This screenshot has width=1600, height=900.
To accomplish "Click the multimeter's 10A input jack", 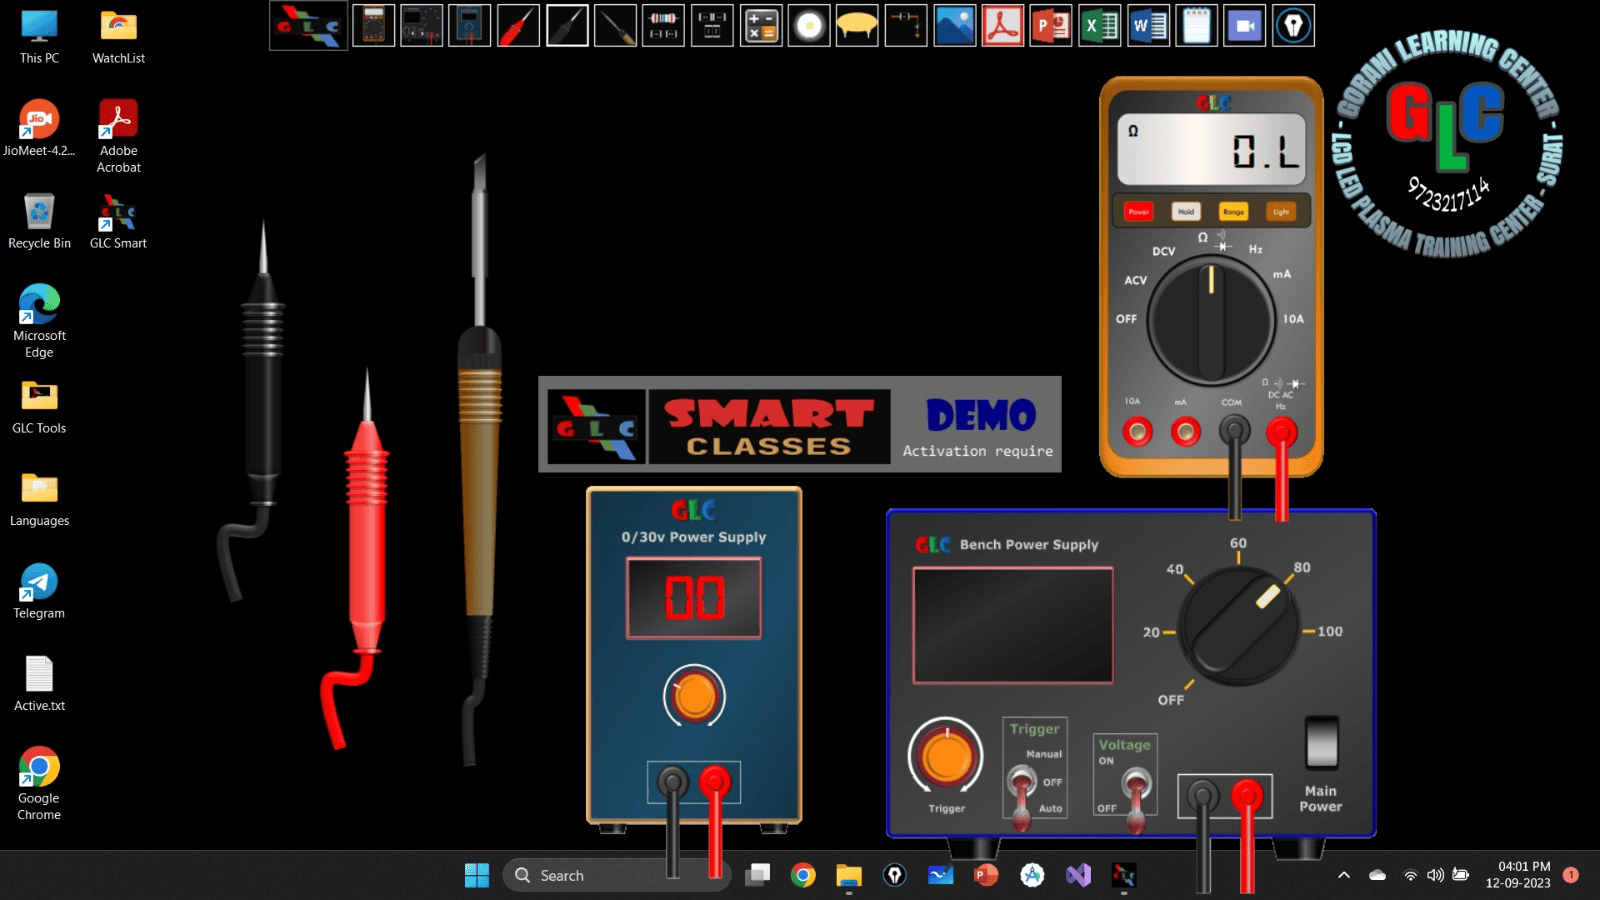I will (1137, 432).
